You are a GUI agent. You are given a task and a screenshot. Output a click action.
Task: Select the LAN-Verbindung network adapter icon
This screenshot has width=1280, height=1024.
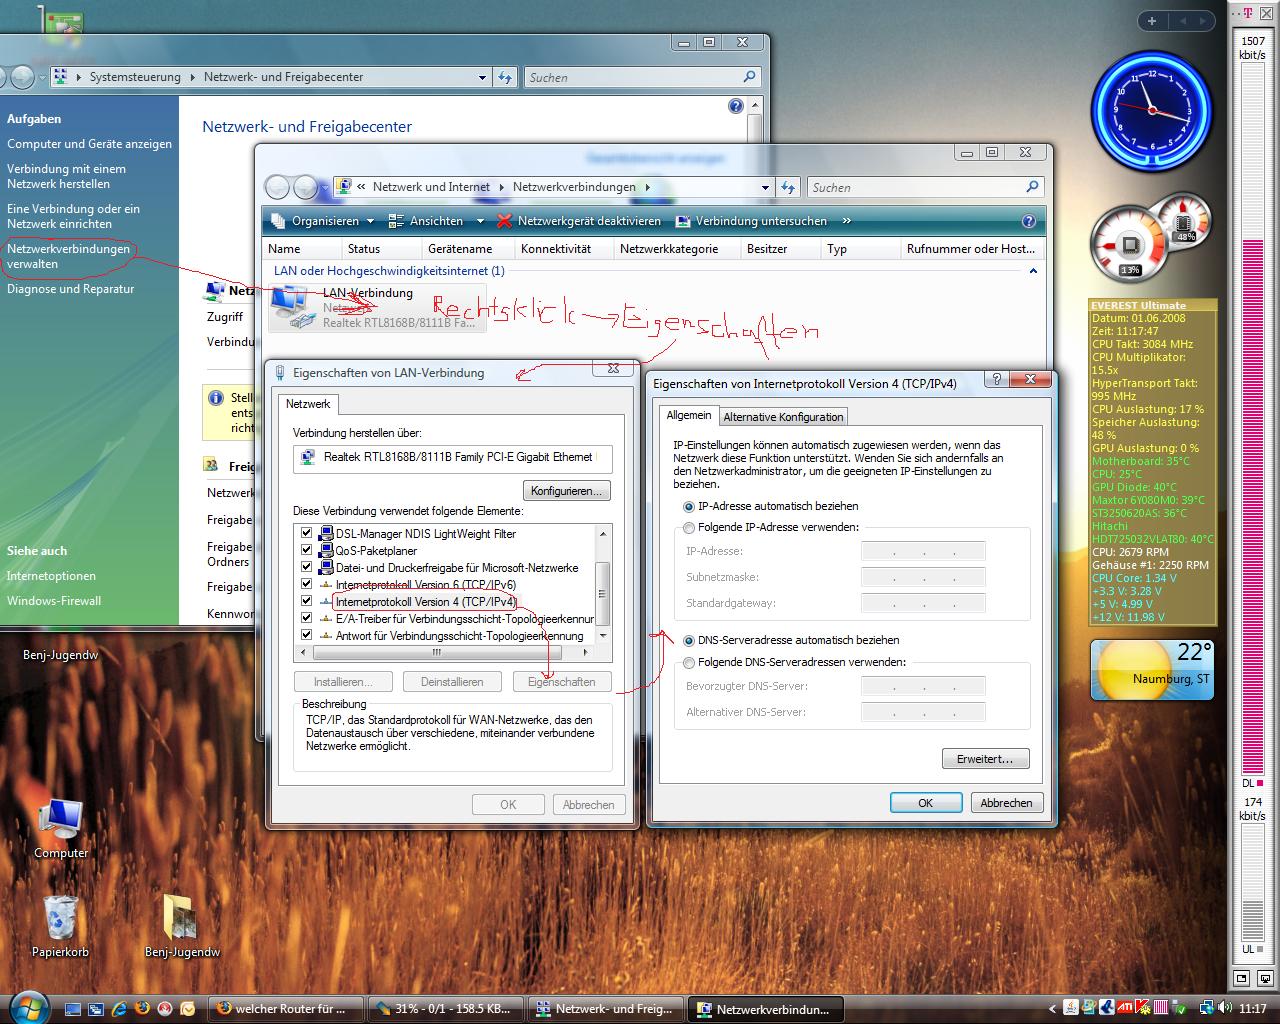pos(378,307)
